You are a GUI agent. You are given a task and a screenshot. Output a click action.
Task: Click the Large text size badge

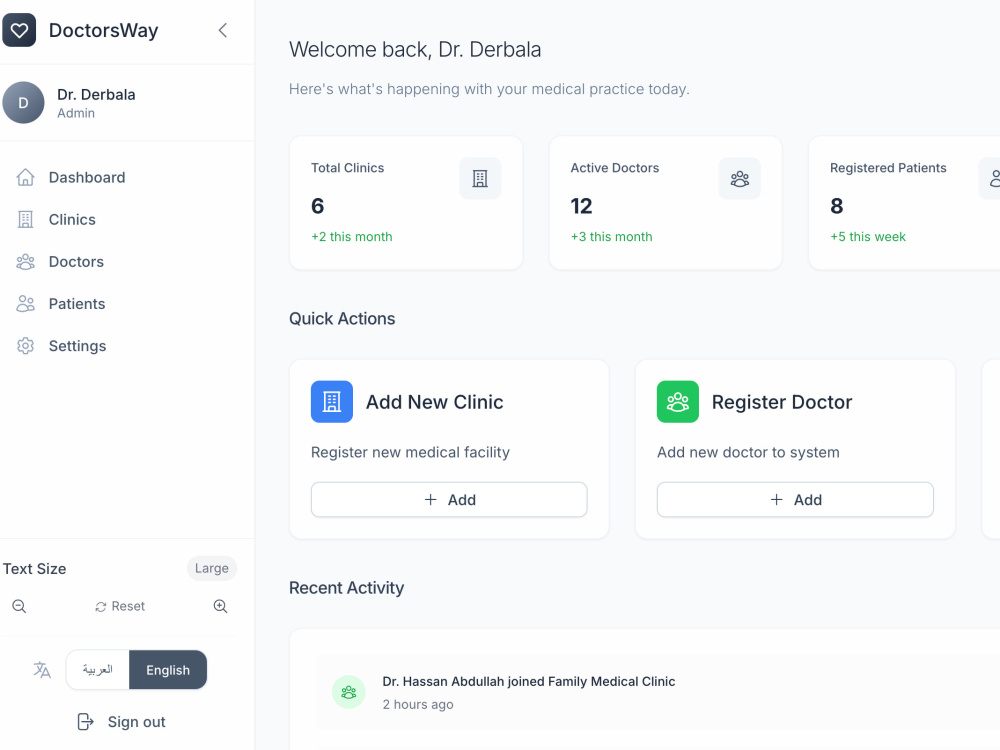[x=212, y=568]
